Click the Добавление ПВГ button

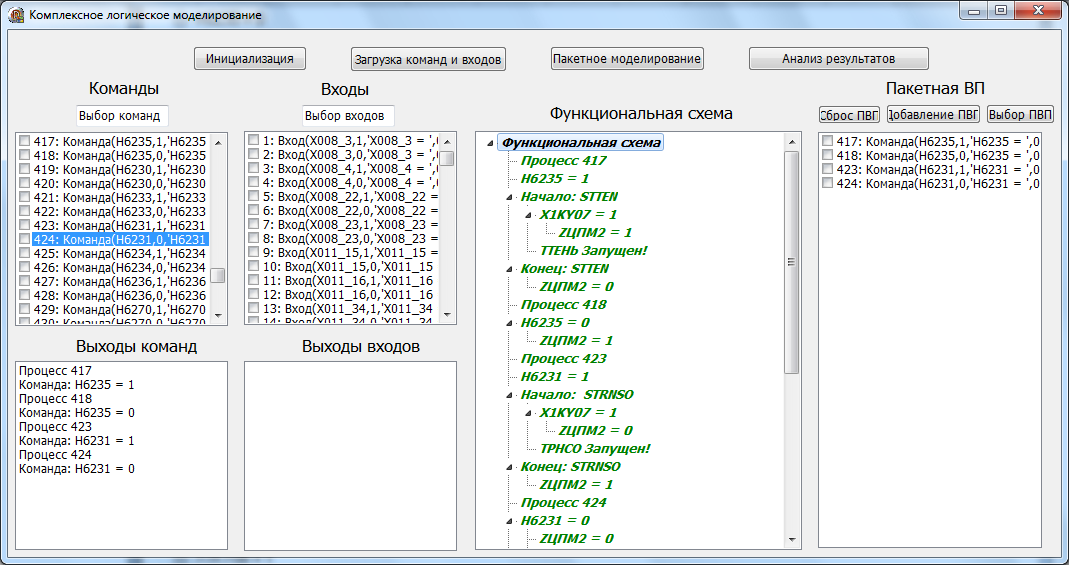point(933,114)
